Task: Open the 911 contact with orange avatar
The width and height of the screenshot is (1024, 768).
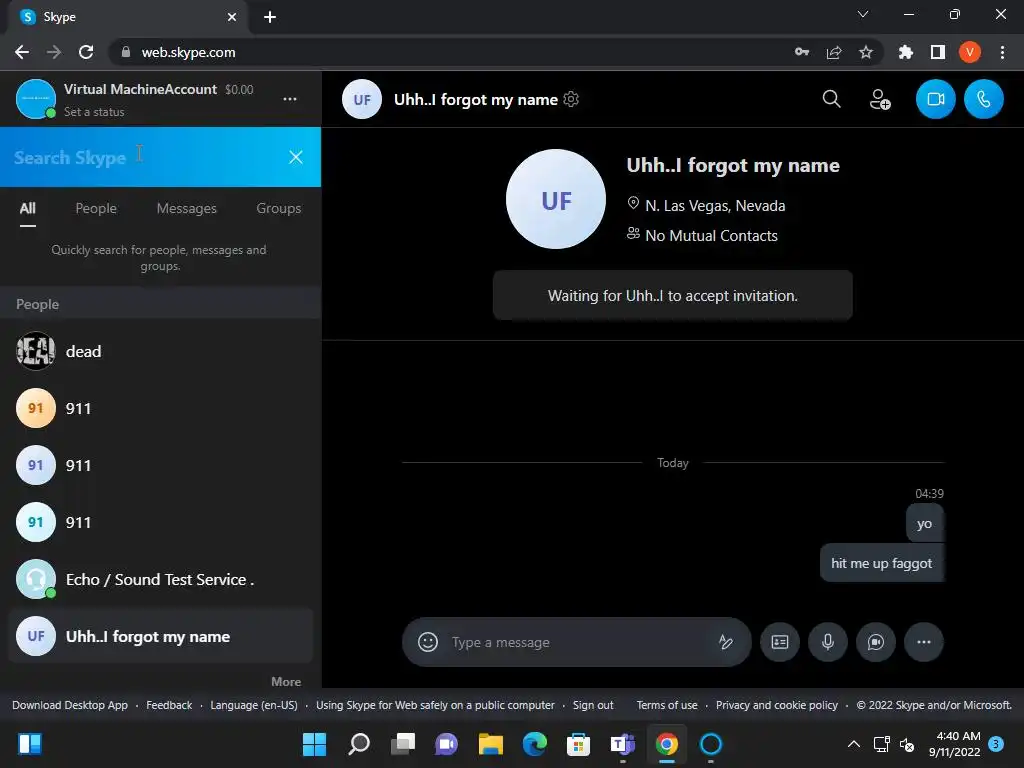Action: tap(161, 408)
